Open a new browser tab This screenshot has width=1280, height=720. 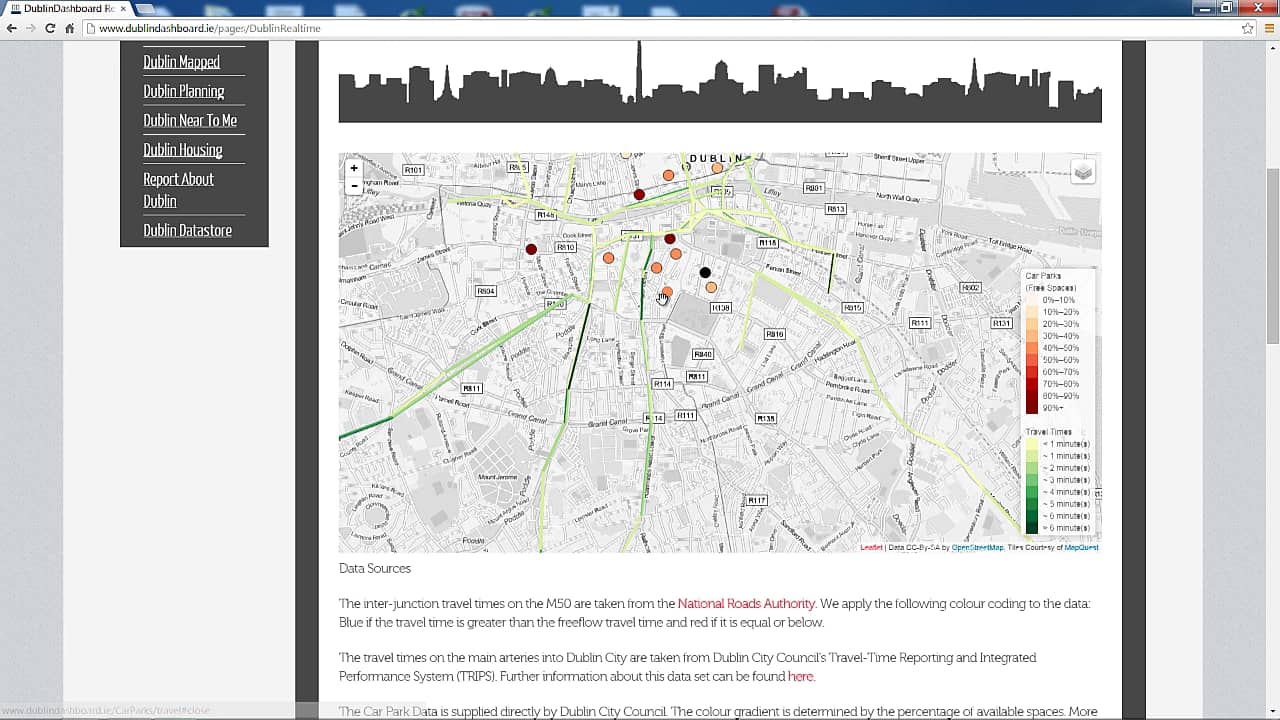pyautogui.click(x=146, y=9)
